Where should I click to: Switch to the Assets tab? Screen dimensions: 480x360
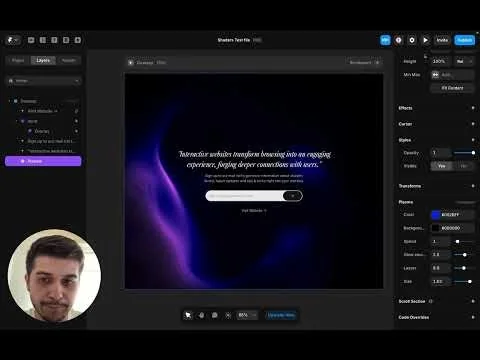click(69, 60)
